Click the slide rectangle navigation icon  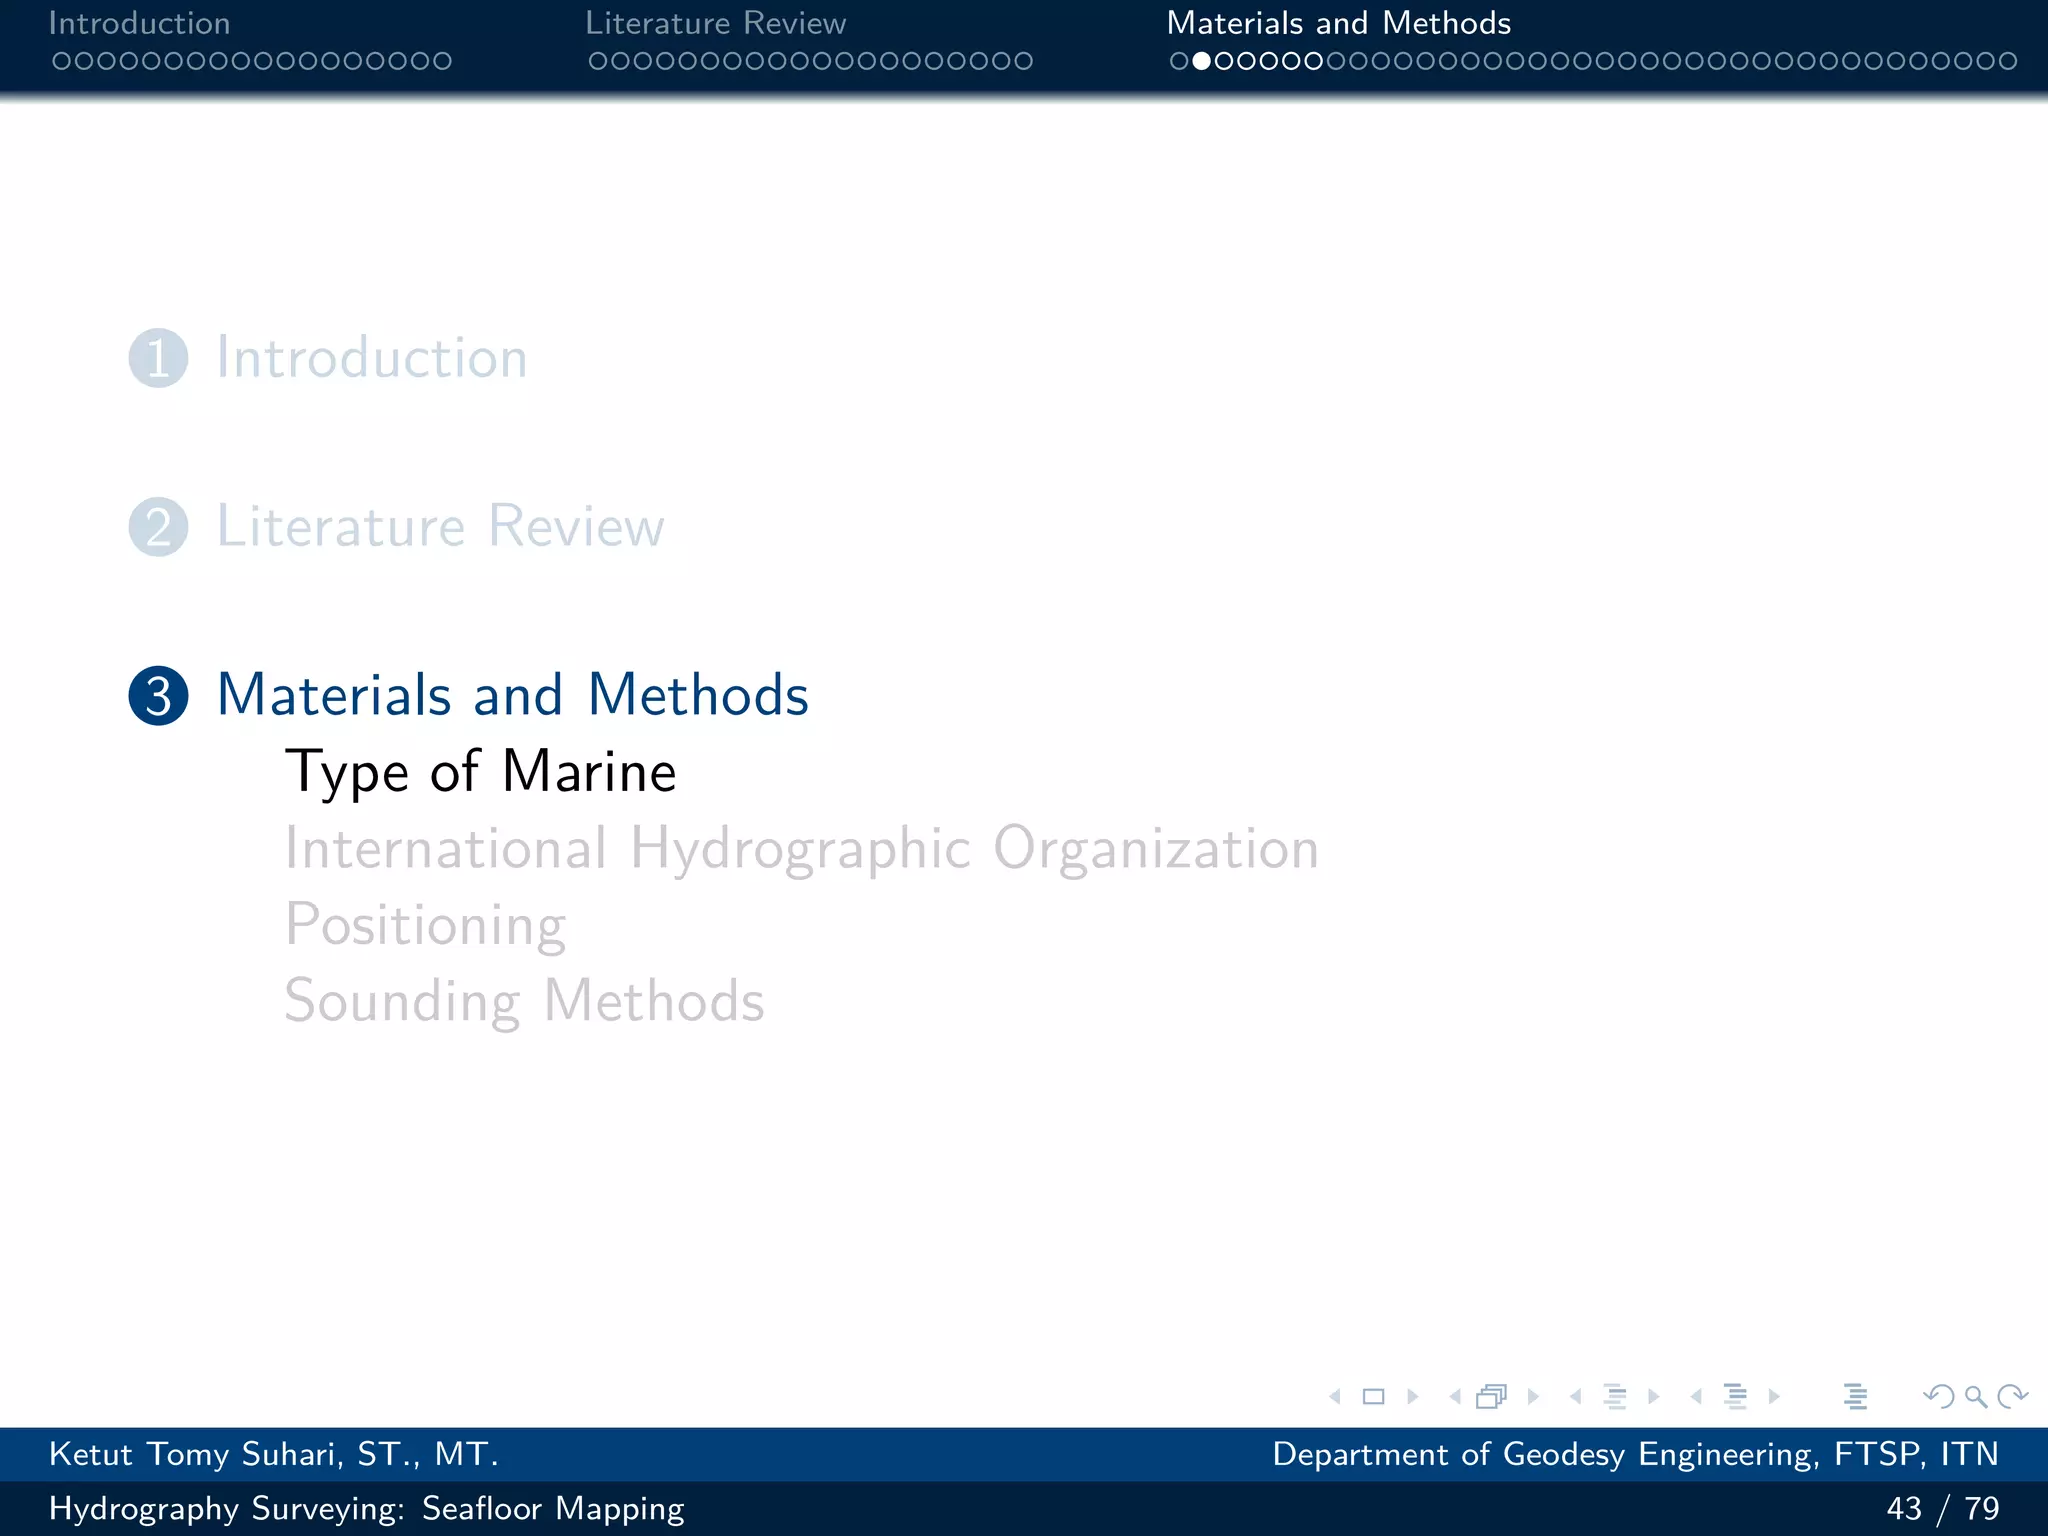point(1374,1397)
